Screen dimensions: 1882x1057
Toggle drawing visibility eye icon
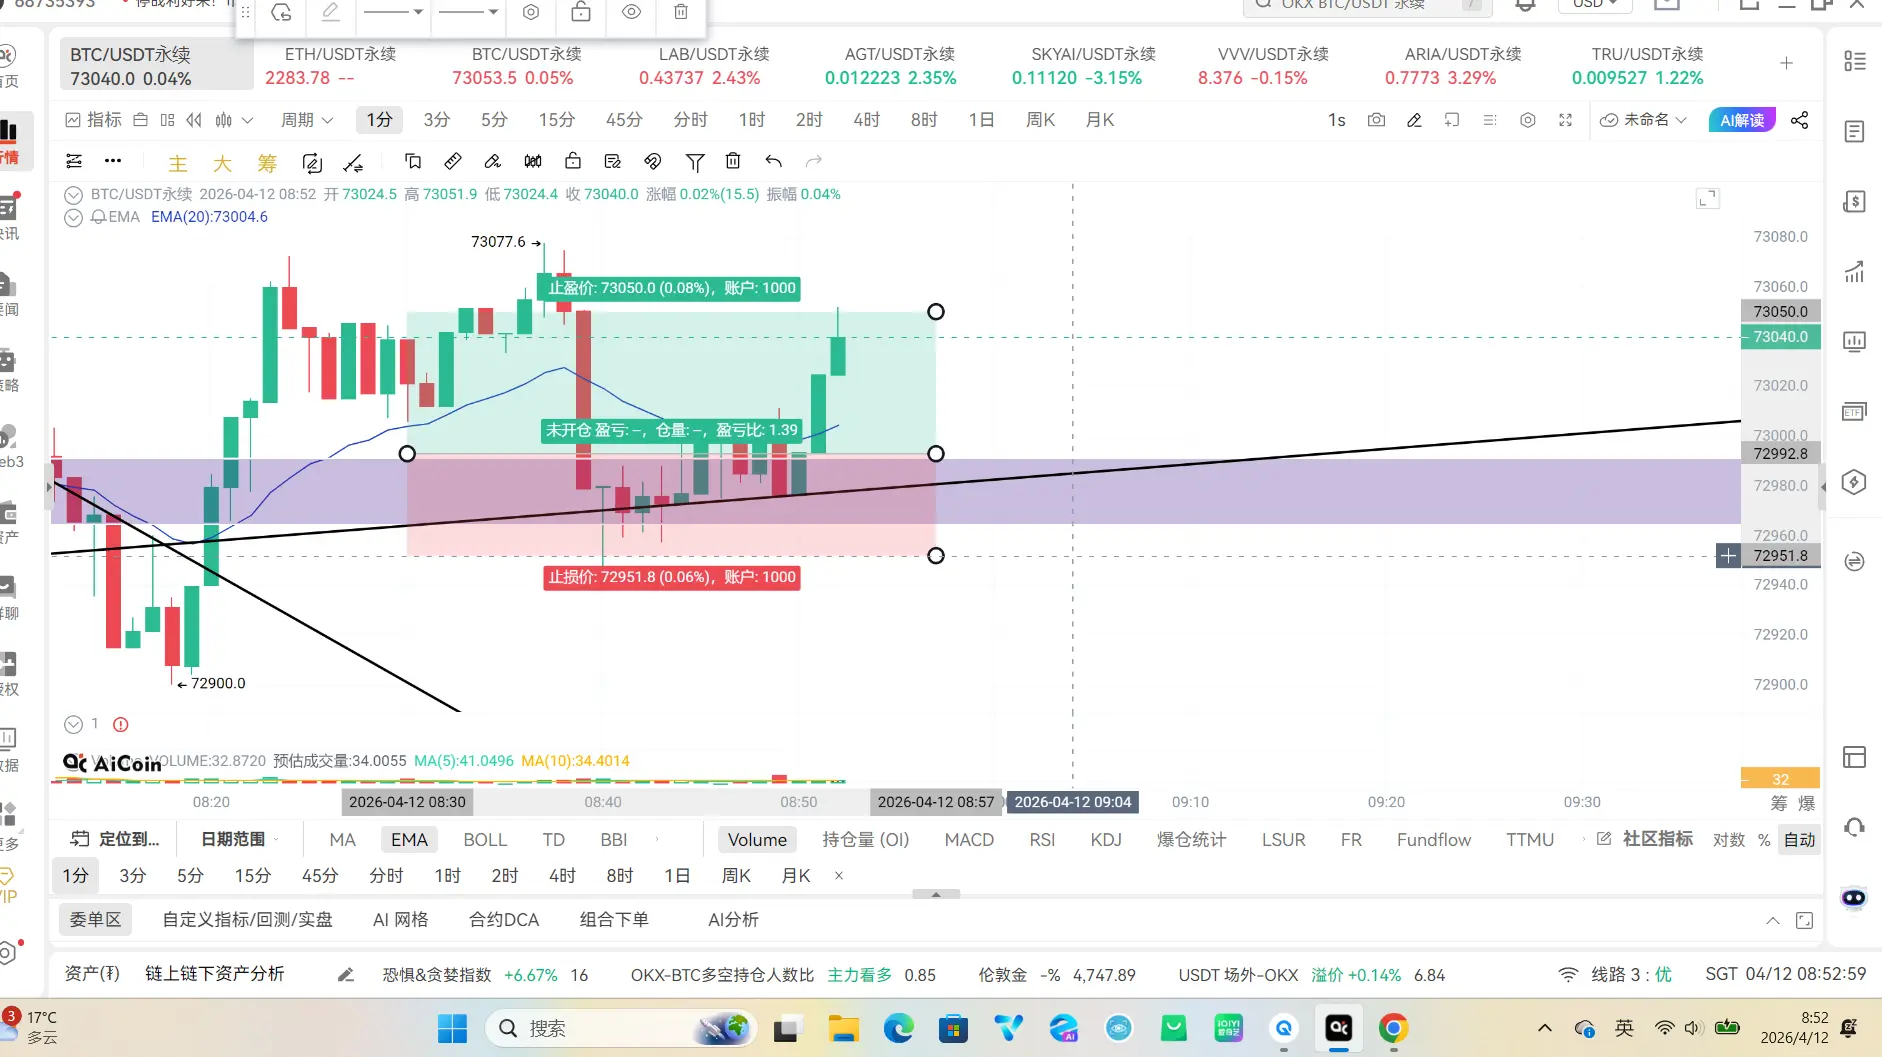click(631, 12)
